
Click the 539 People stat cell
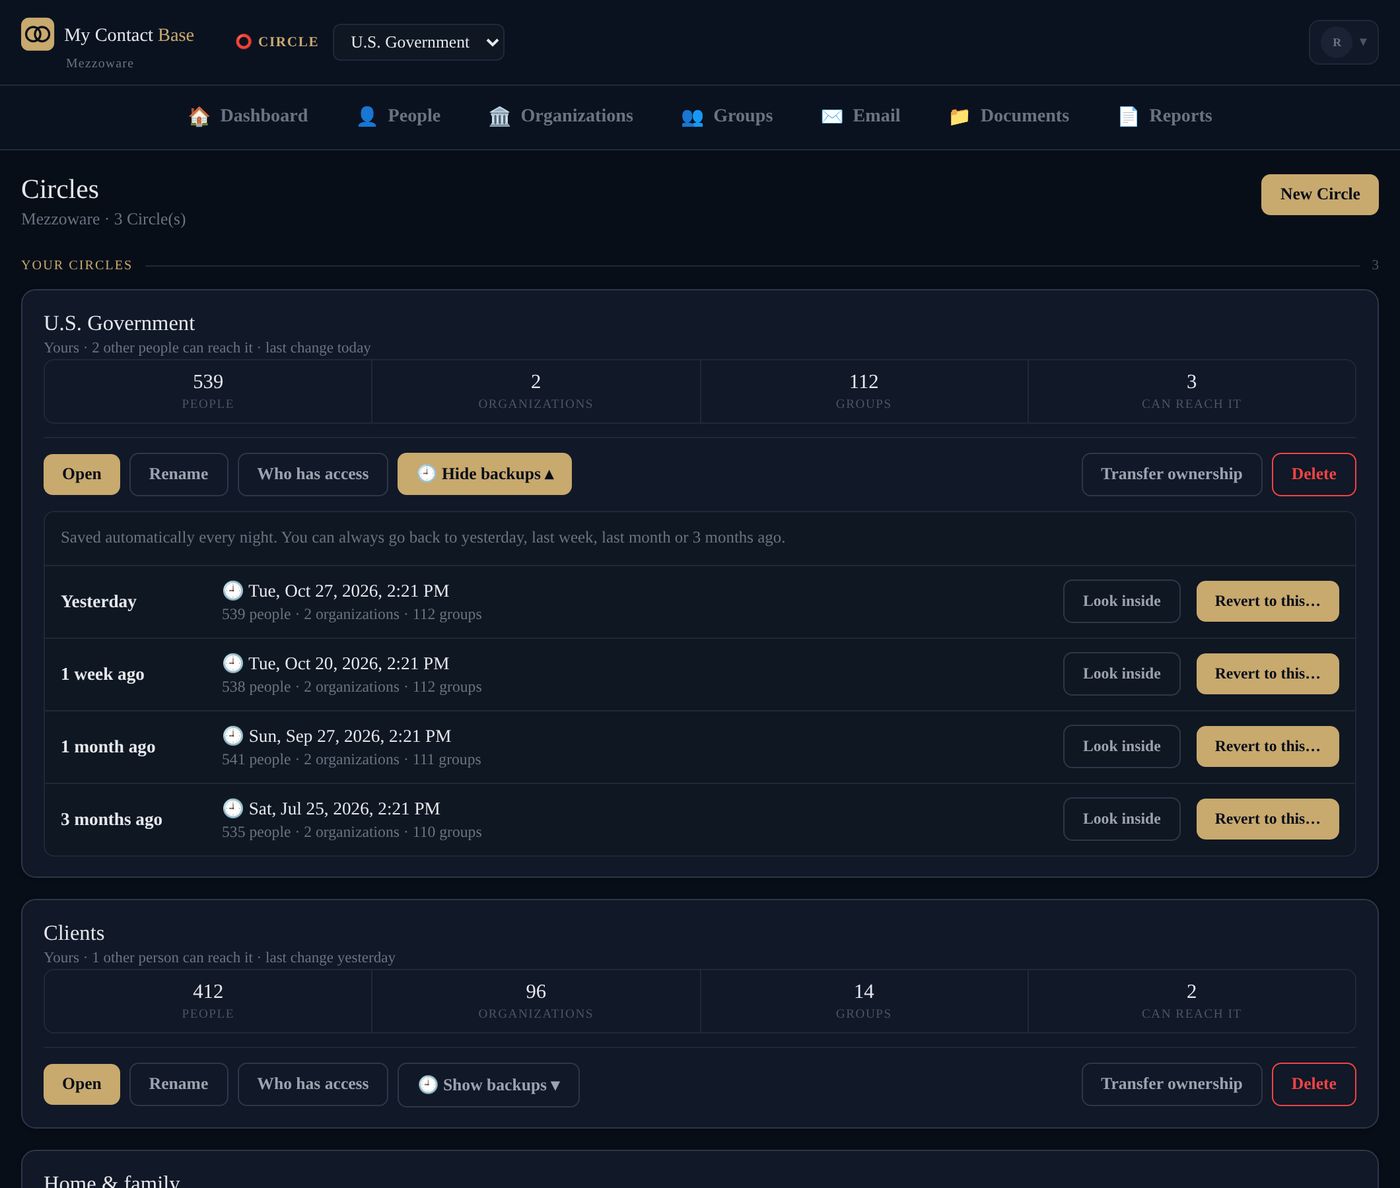[208, 391]
